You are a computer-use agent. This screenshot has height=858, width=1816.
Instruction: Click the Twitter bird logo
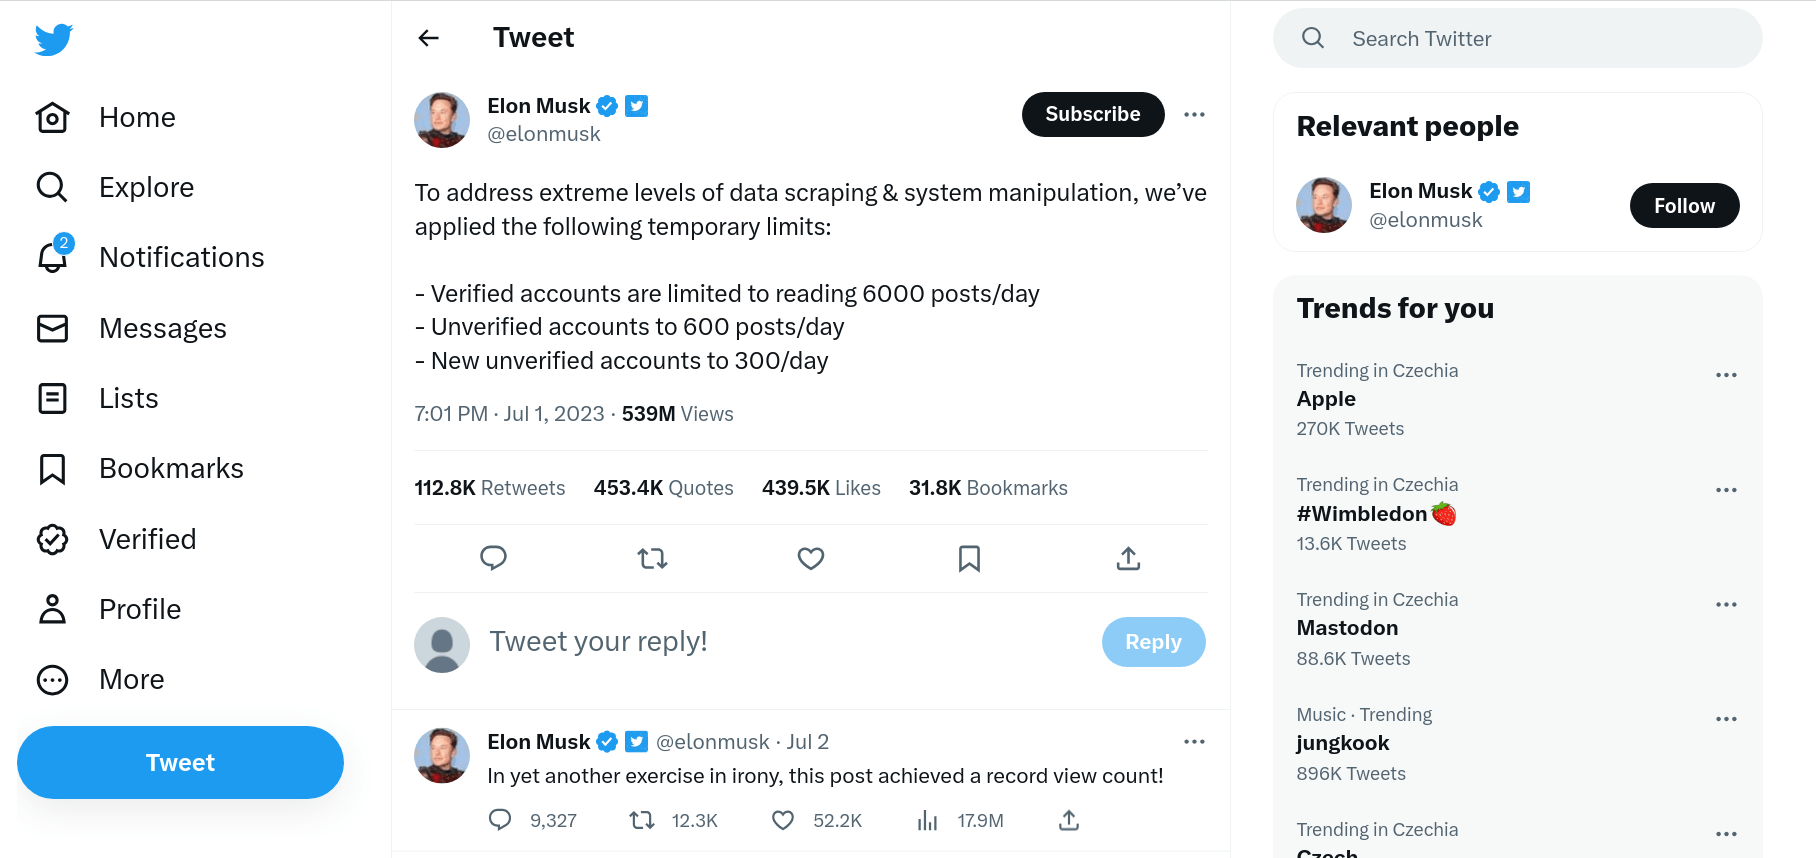click(54, 40)
